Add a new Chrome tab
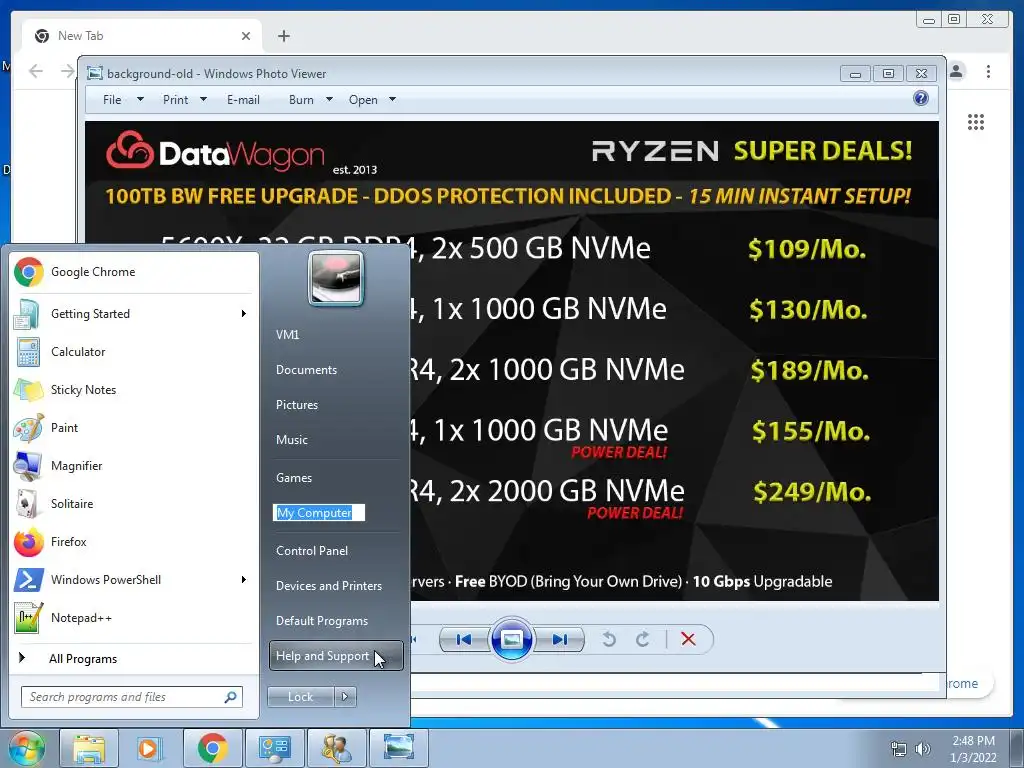1024x768 pixels. (x=283, y=36)
